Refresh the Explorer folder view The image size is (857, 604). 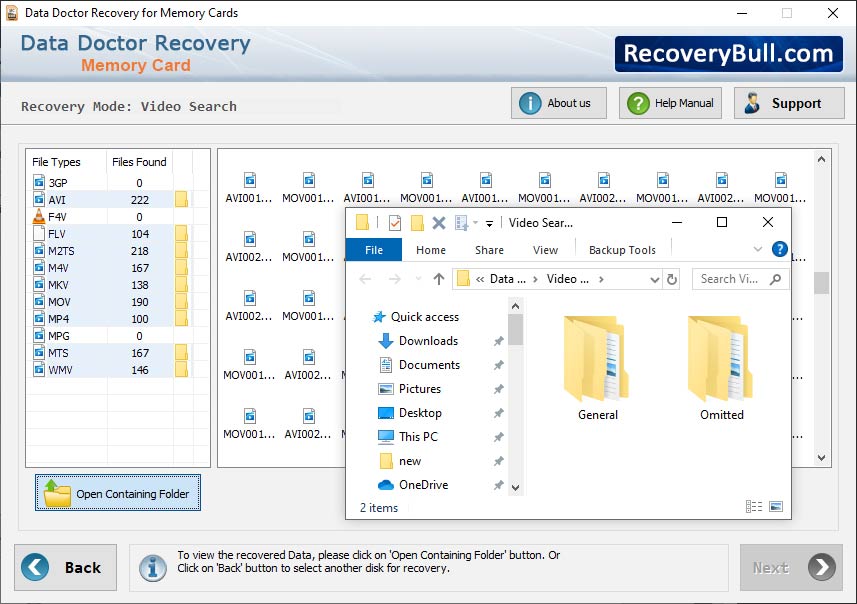(672, 279)
